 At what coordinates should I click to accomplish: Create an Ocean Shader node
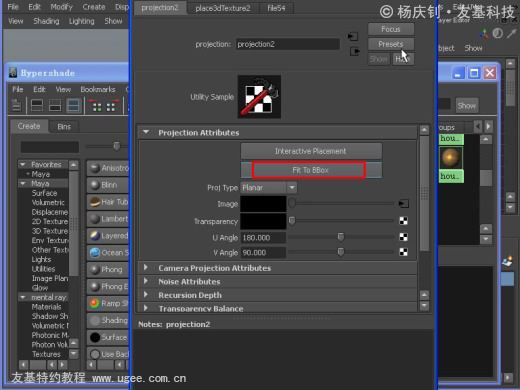point(108,253)
